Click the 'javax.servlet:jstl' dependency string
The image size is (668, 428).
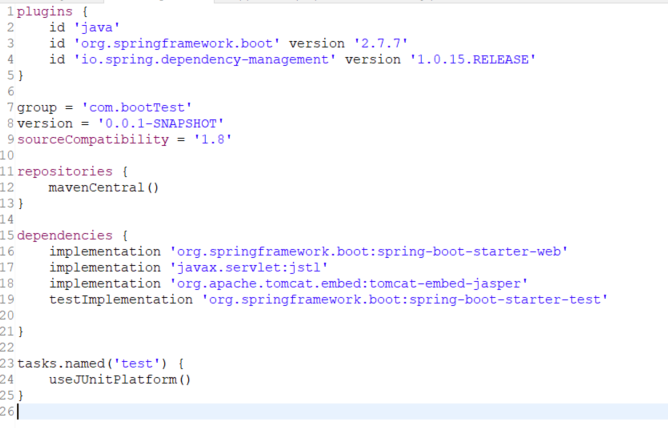pyautogui.click(x=248, y=268)
